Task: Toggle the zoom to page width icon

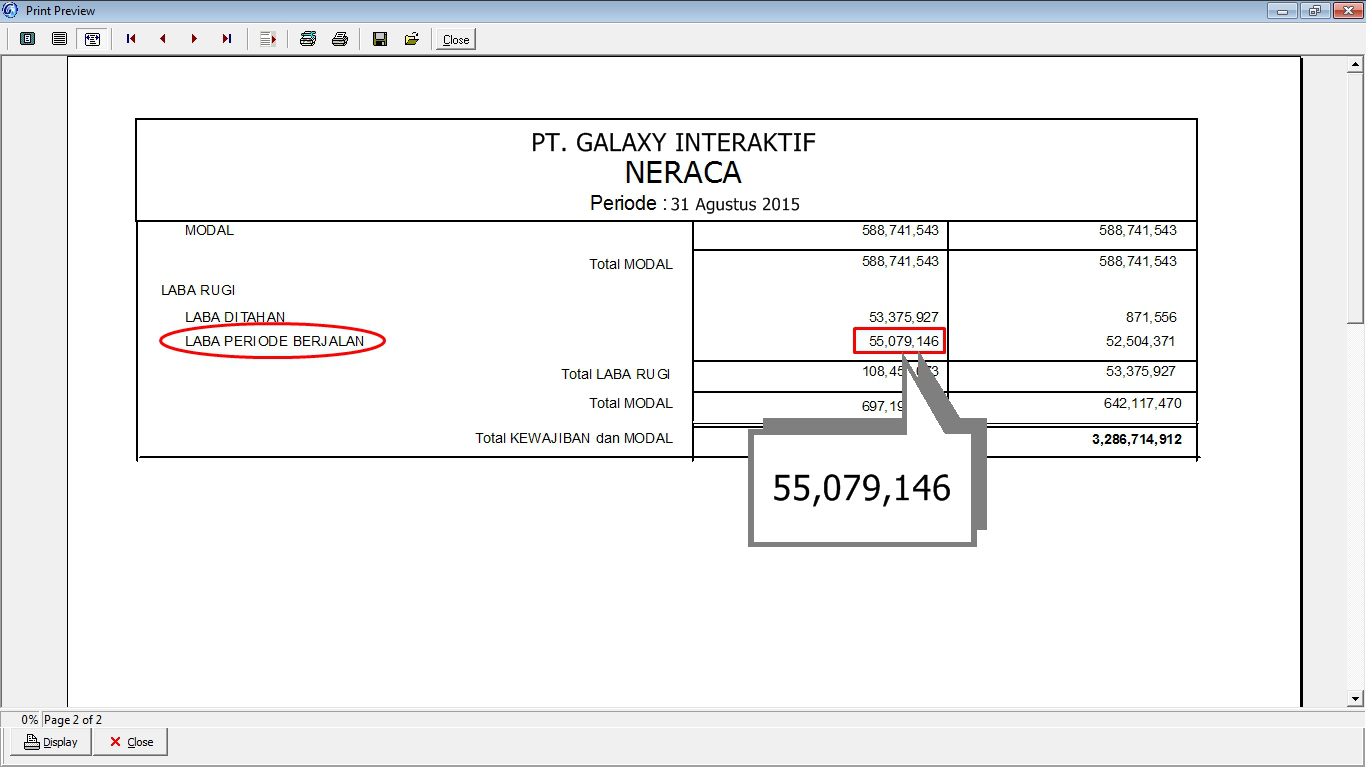Action: click(92, 39)
